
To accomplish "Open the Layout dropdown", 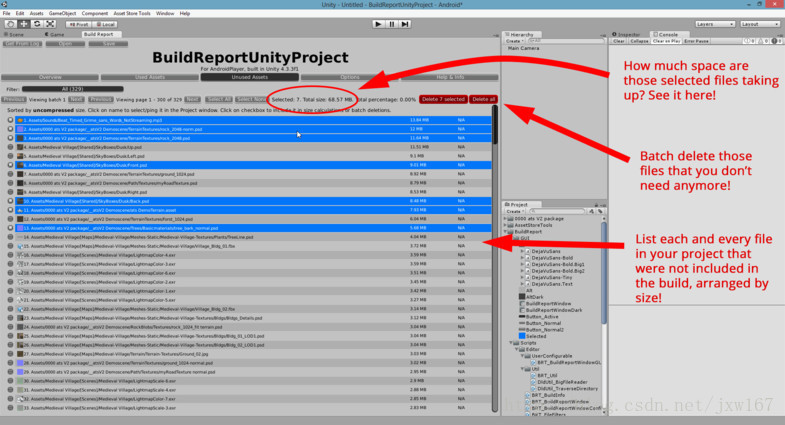I will [x=759, y=24].
